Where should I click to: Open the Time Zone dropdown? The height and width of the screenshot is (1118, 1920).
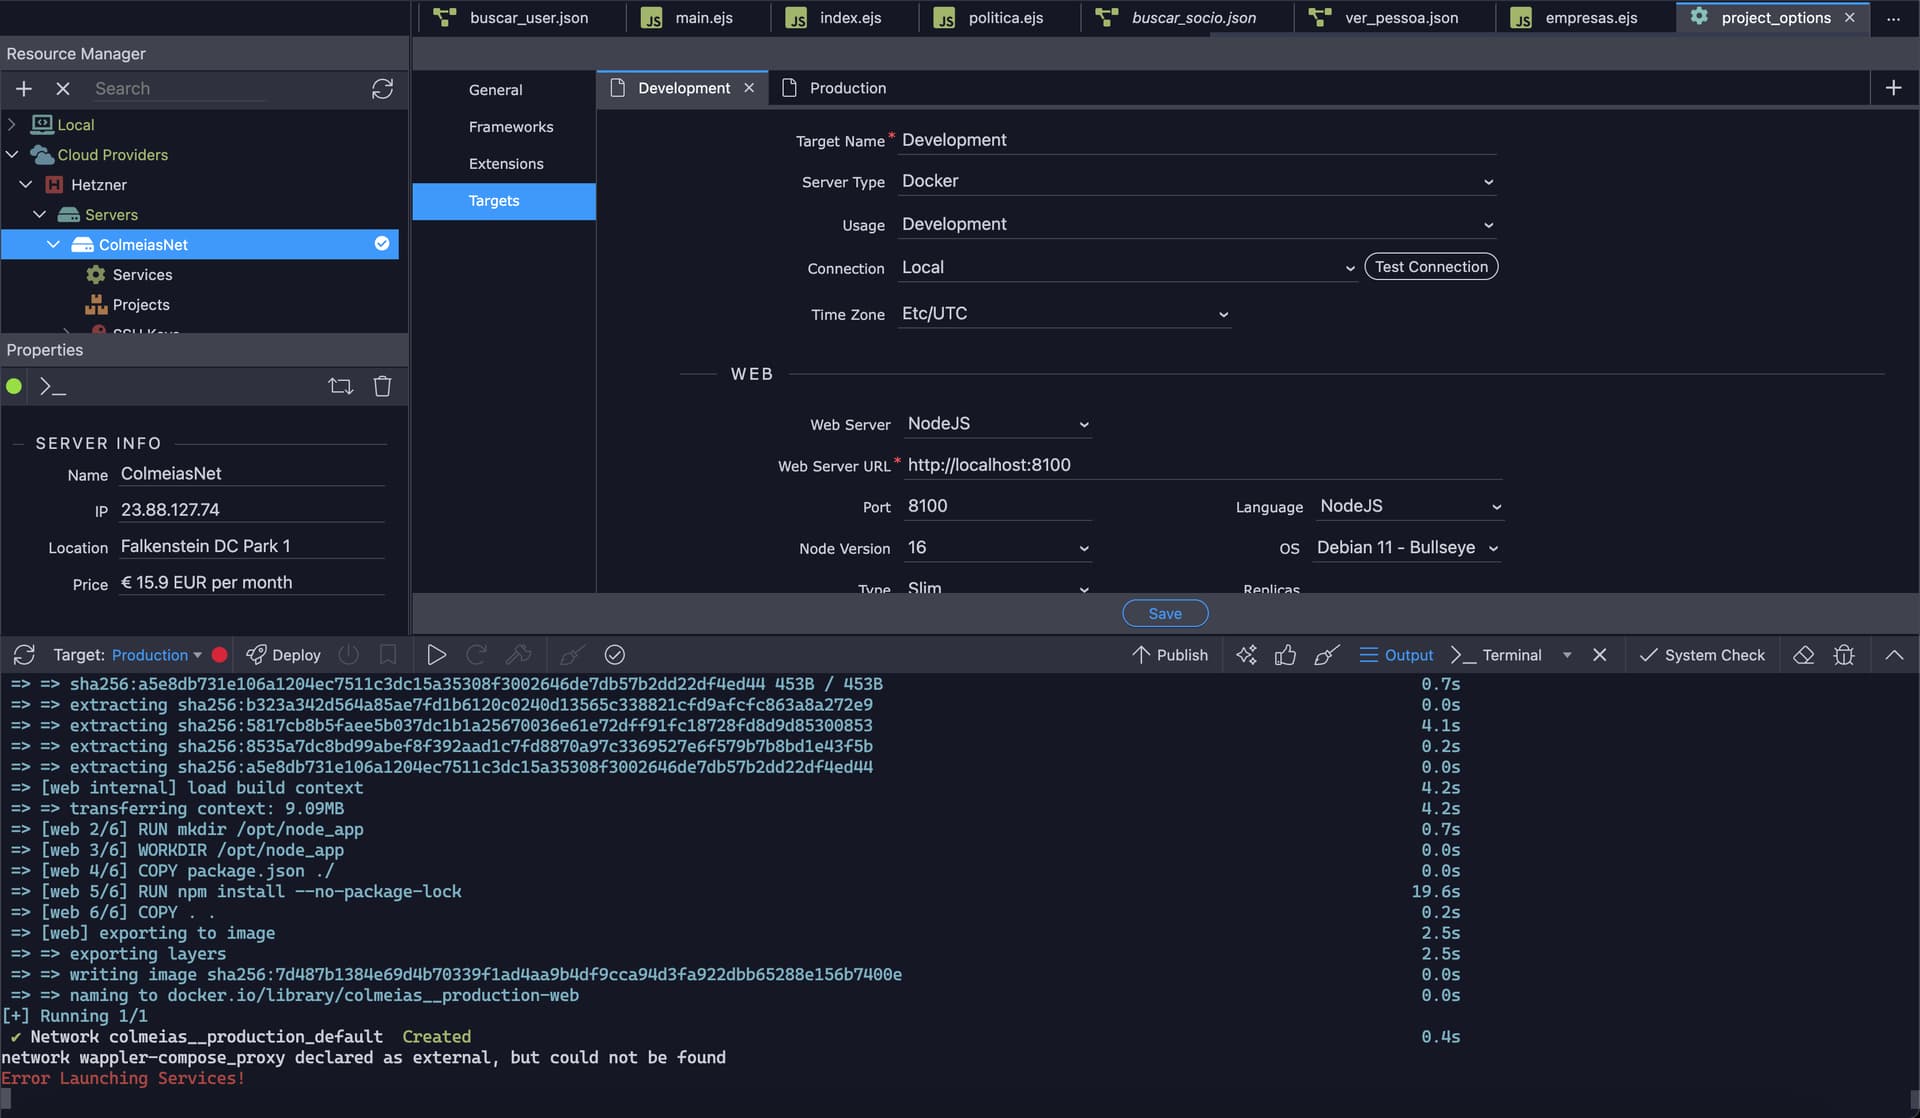pyautogui.click(x=1064, y=313)
